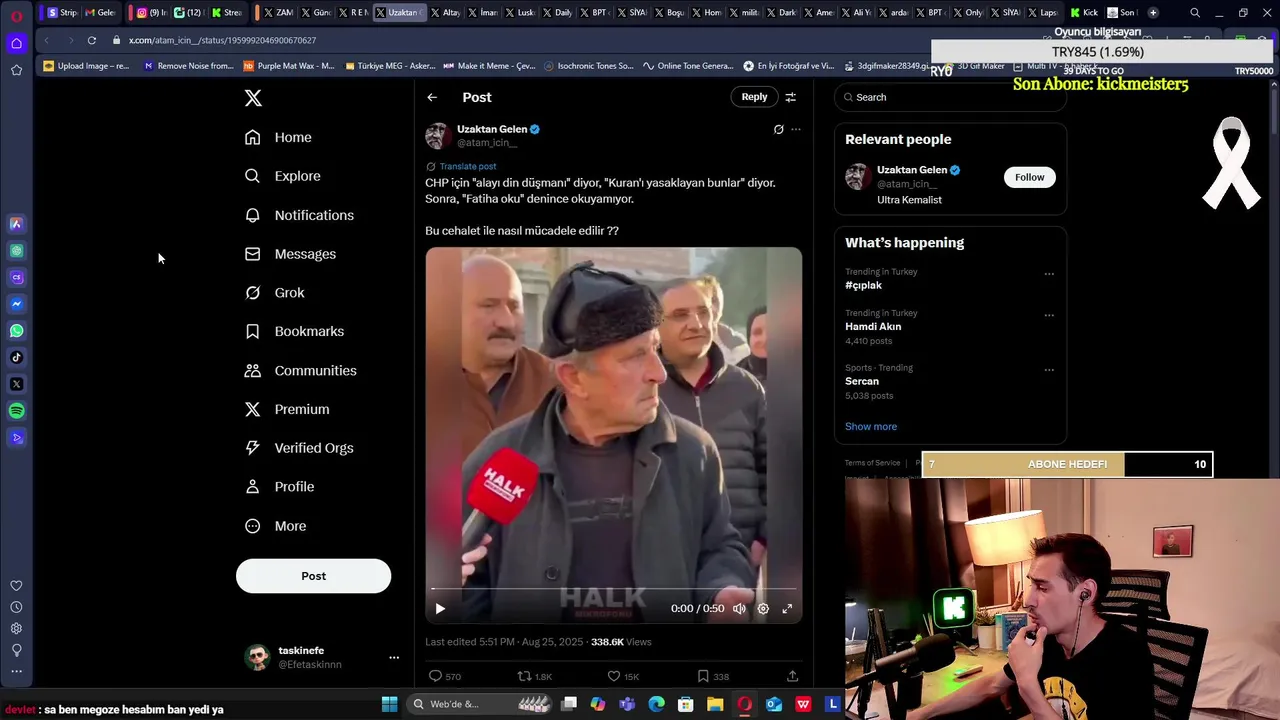Screen dimensions: 1280x720
Task: Click the Windows Start button
Action: 390,704
